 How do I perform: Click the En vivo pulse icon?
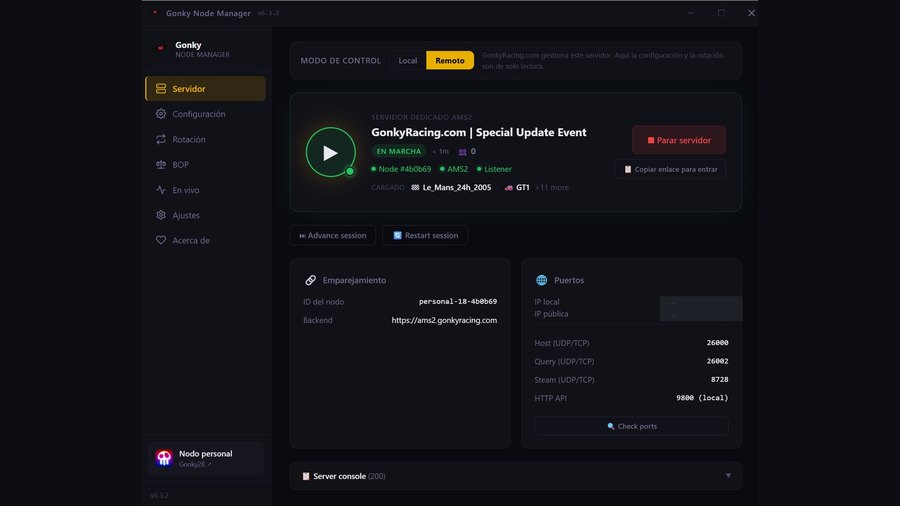point(161,190)
